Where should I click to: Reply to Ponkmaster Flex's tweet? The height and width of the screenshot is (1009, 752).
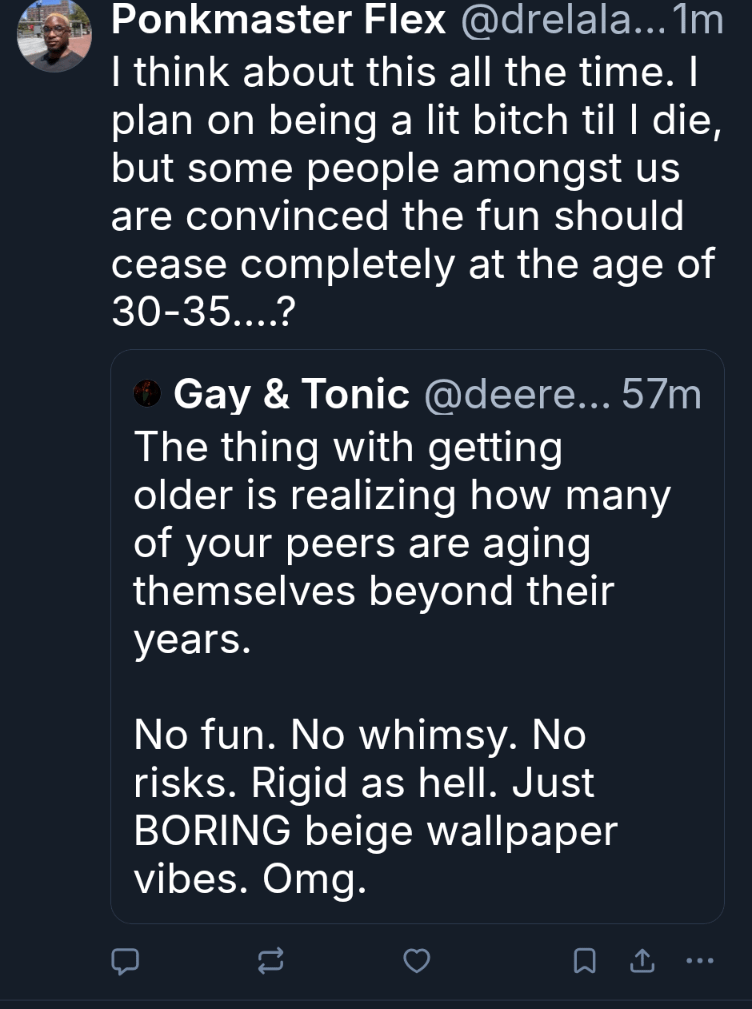[123, 961]
